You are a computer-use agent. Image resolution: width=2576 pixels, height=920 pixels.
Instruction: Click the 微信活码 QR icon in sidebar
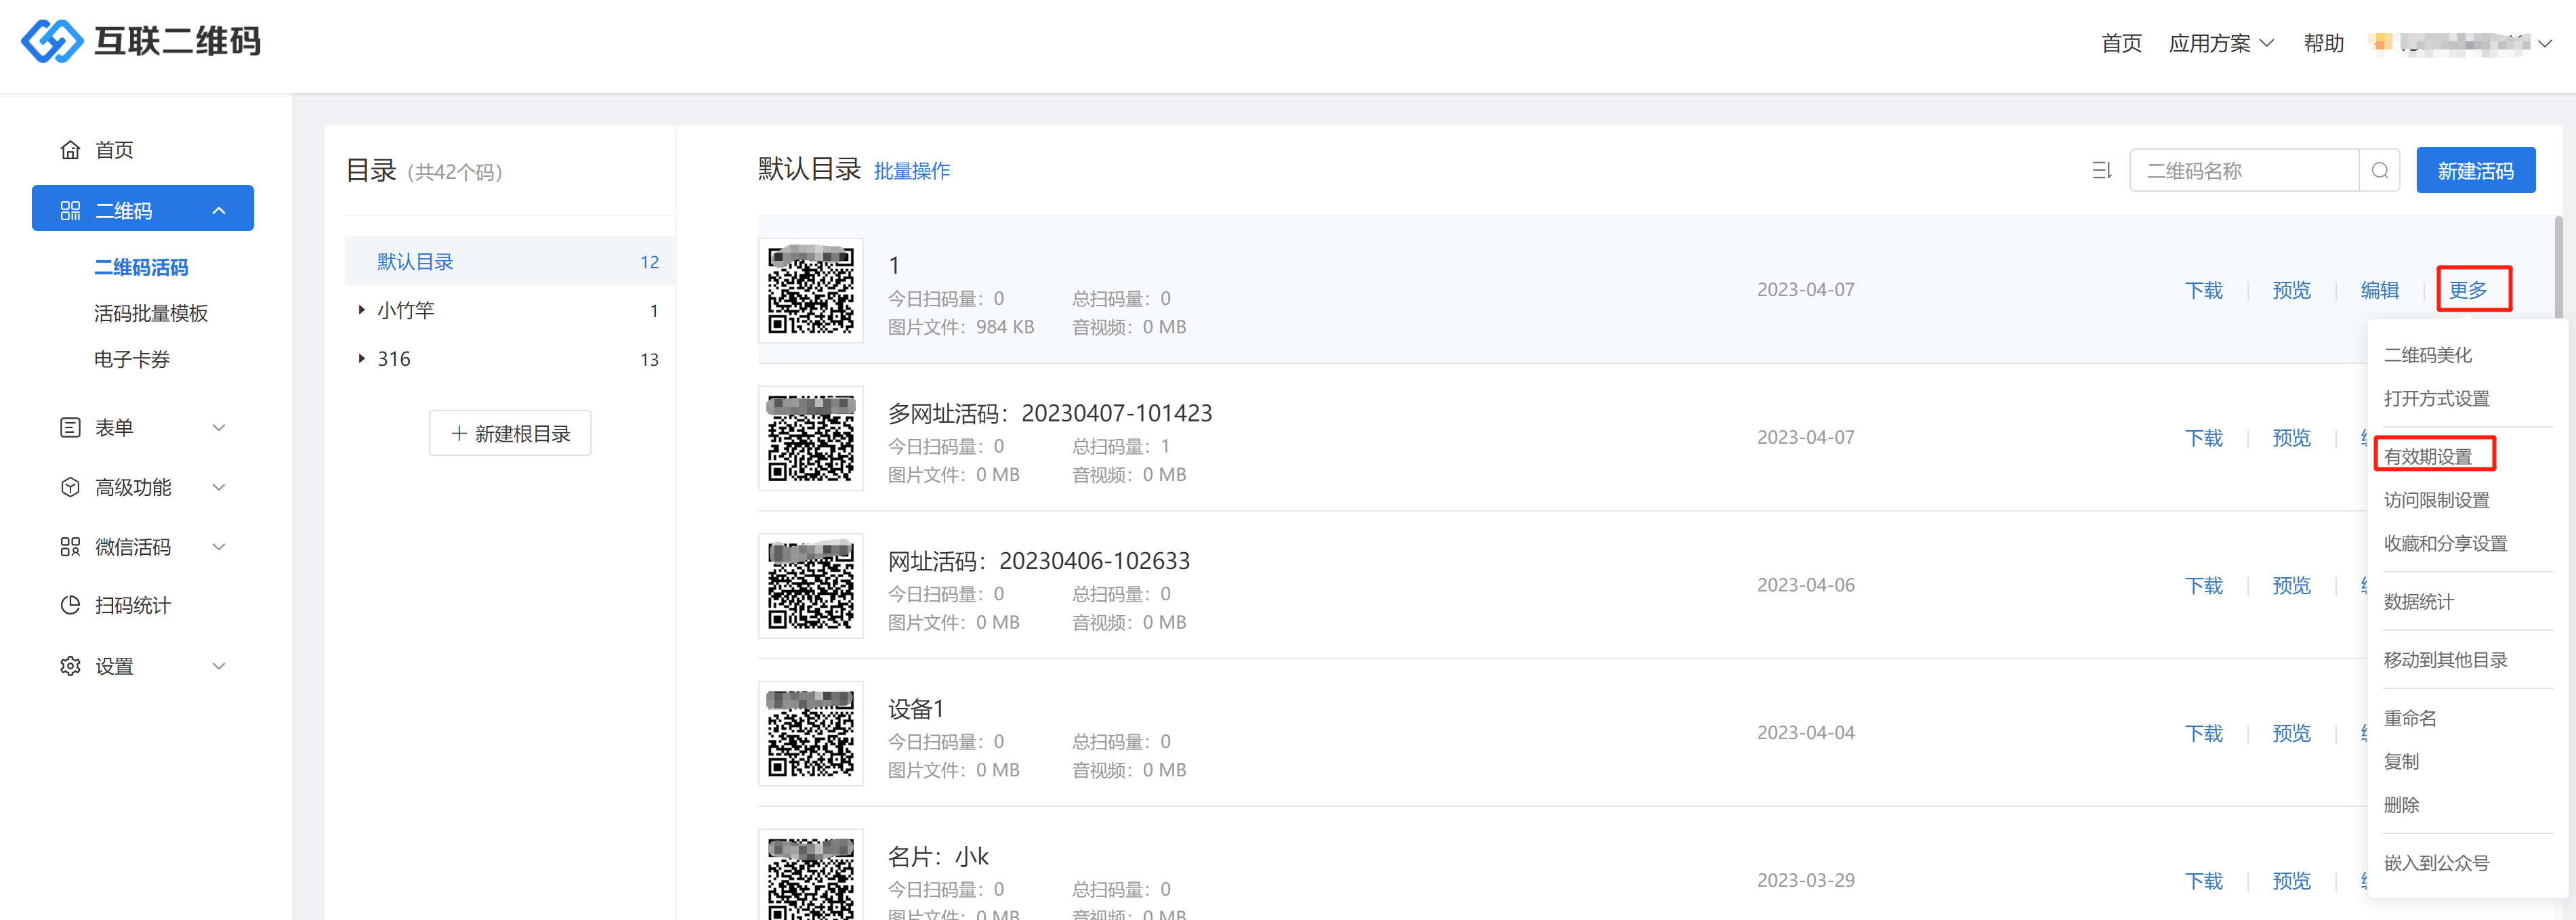coord(70,547)
